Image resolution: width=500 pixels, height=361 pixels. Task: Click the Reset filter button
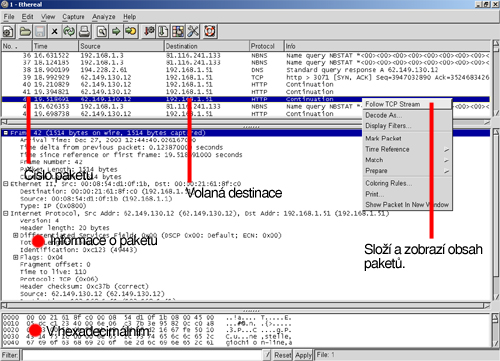point(283,355)
